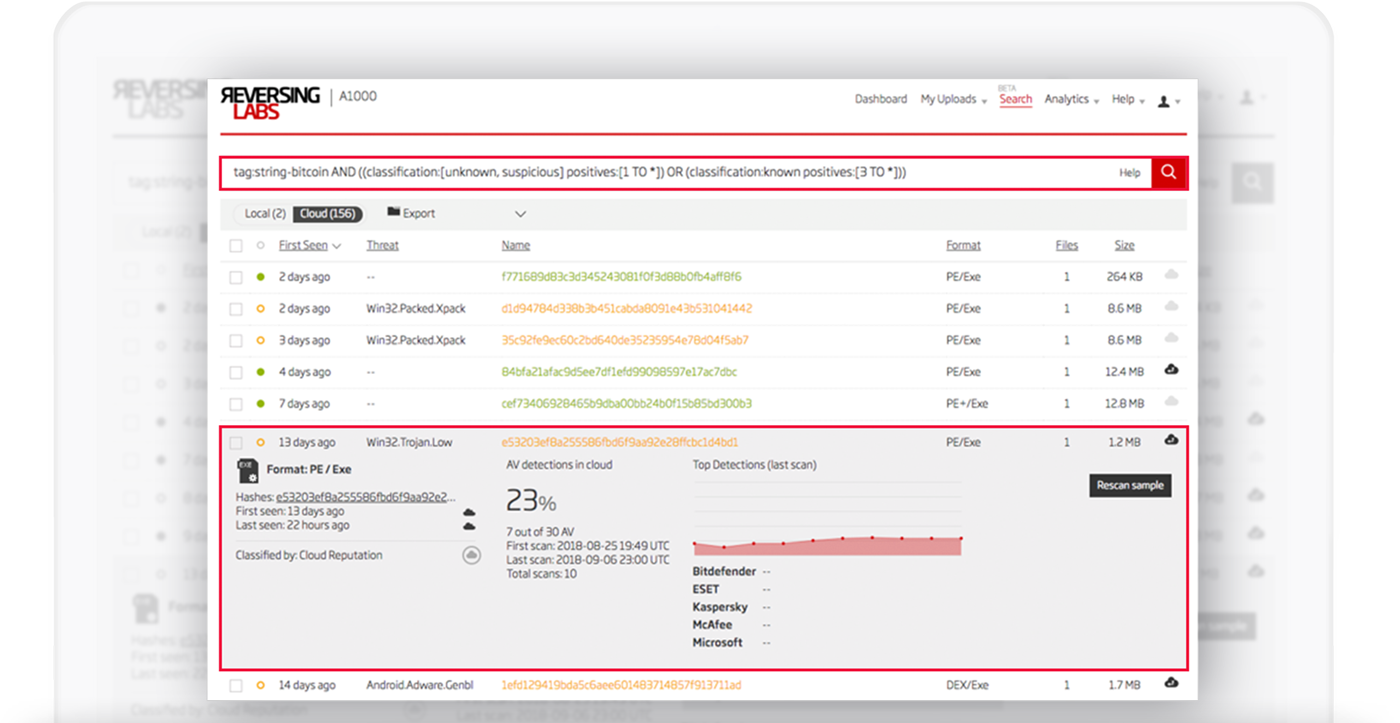Open sample 35c92fe9ec60c2bd640de35235954e78d04f5ab7

coord(625,341)
